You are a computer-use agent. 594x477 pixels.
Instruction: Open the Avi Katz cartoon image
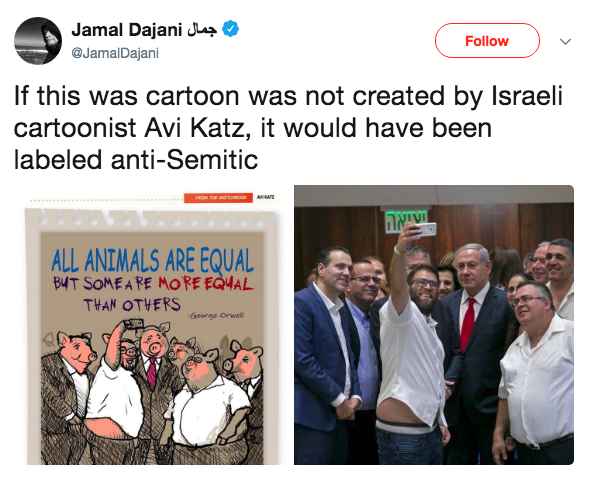[x=154, y=325]
